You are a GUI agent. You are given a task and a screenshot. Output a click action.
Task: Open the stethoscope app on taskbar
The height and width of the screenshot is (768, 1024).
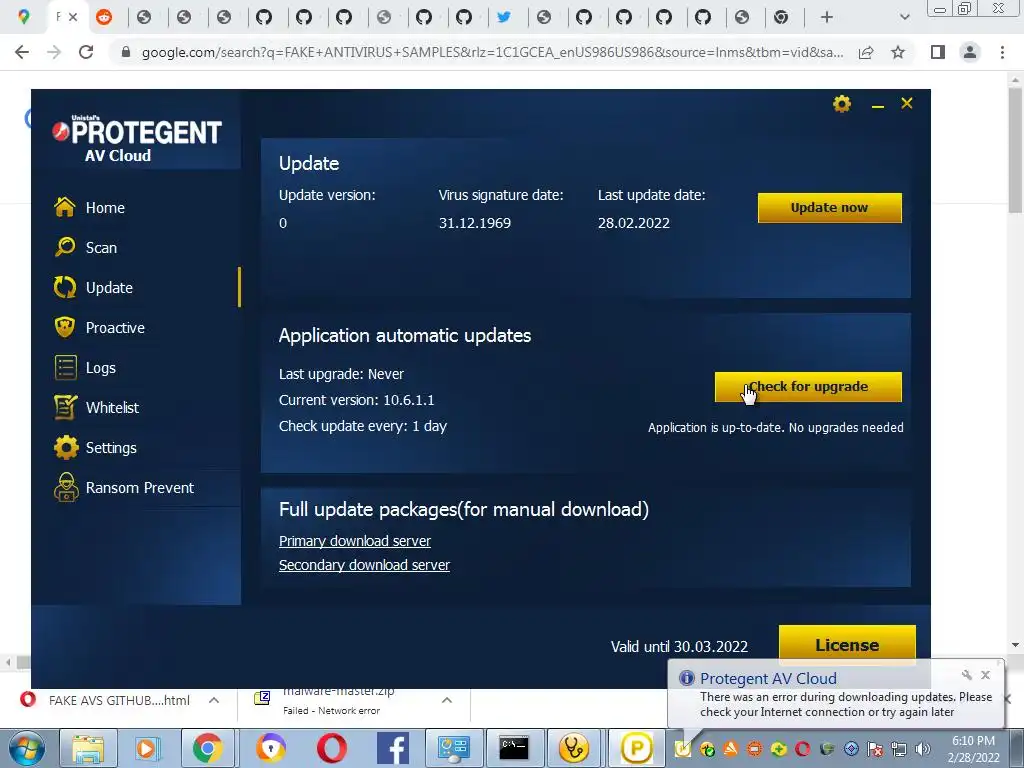[574, 748]
